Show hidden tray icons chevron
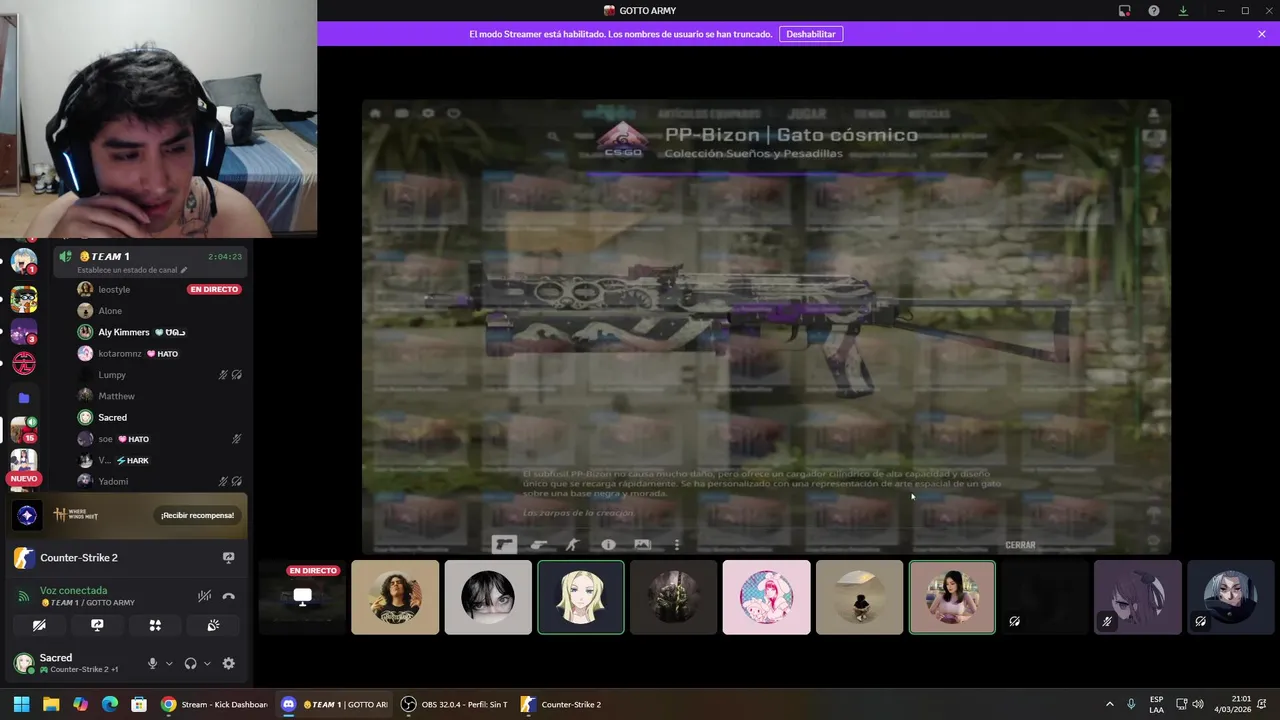Viewport: 1280px width, 720px height. pyautogui.click(x=1109, y=704)
